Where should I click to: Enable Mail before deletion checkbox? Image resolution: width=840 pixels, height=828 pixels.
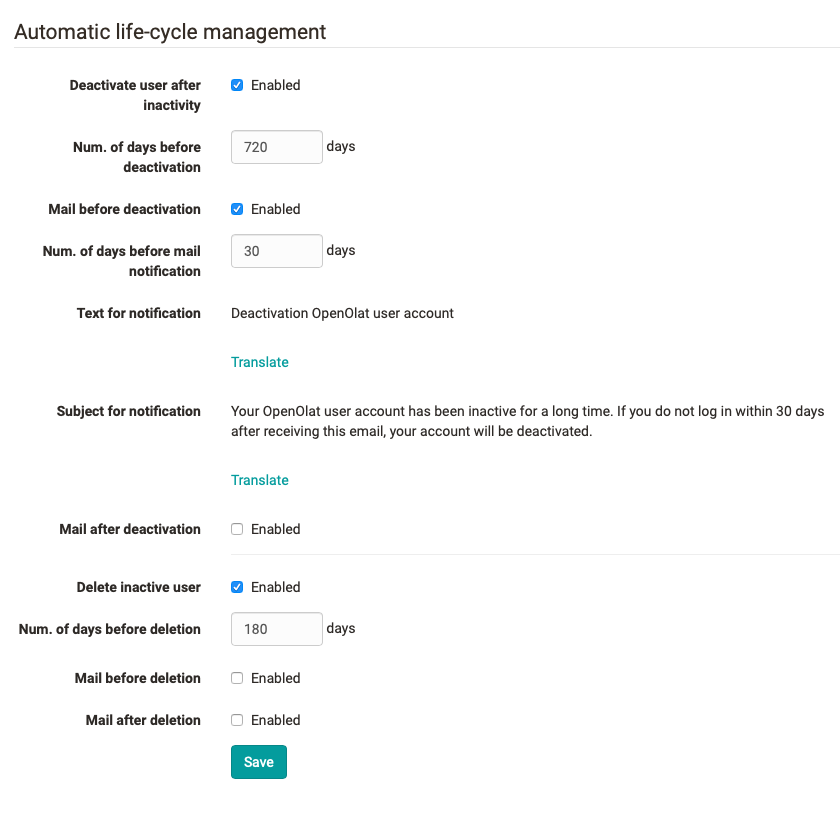pyautogui.click(x=237, y=678)
